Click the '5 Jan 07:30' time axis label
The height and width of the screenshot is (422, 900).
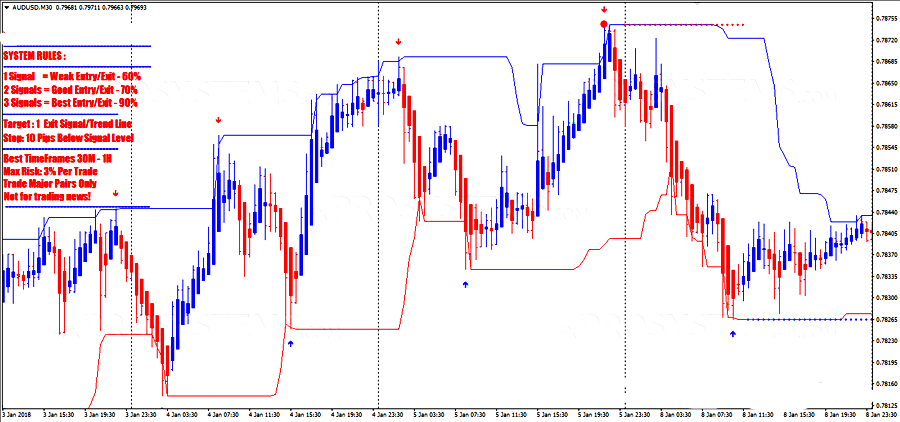click(x=470, y=414)
